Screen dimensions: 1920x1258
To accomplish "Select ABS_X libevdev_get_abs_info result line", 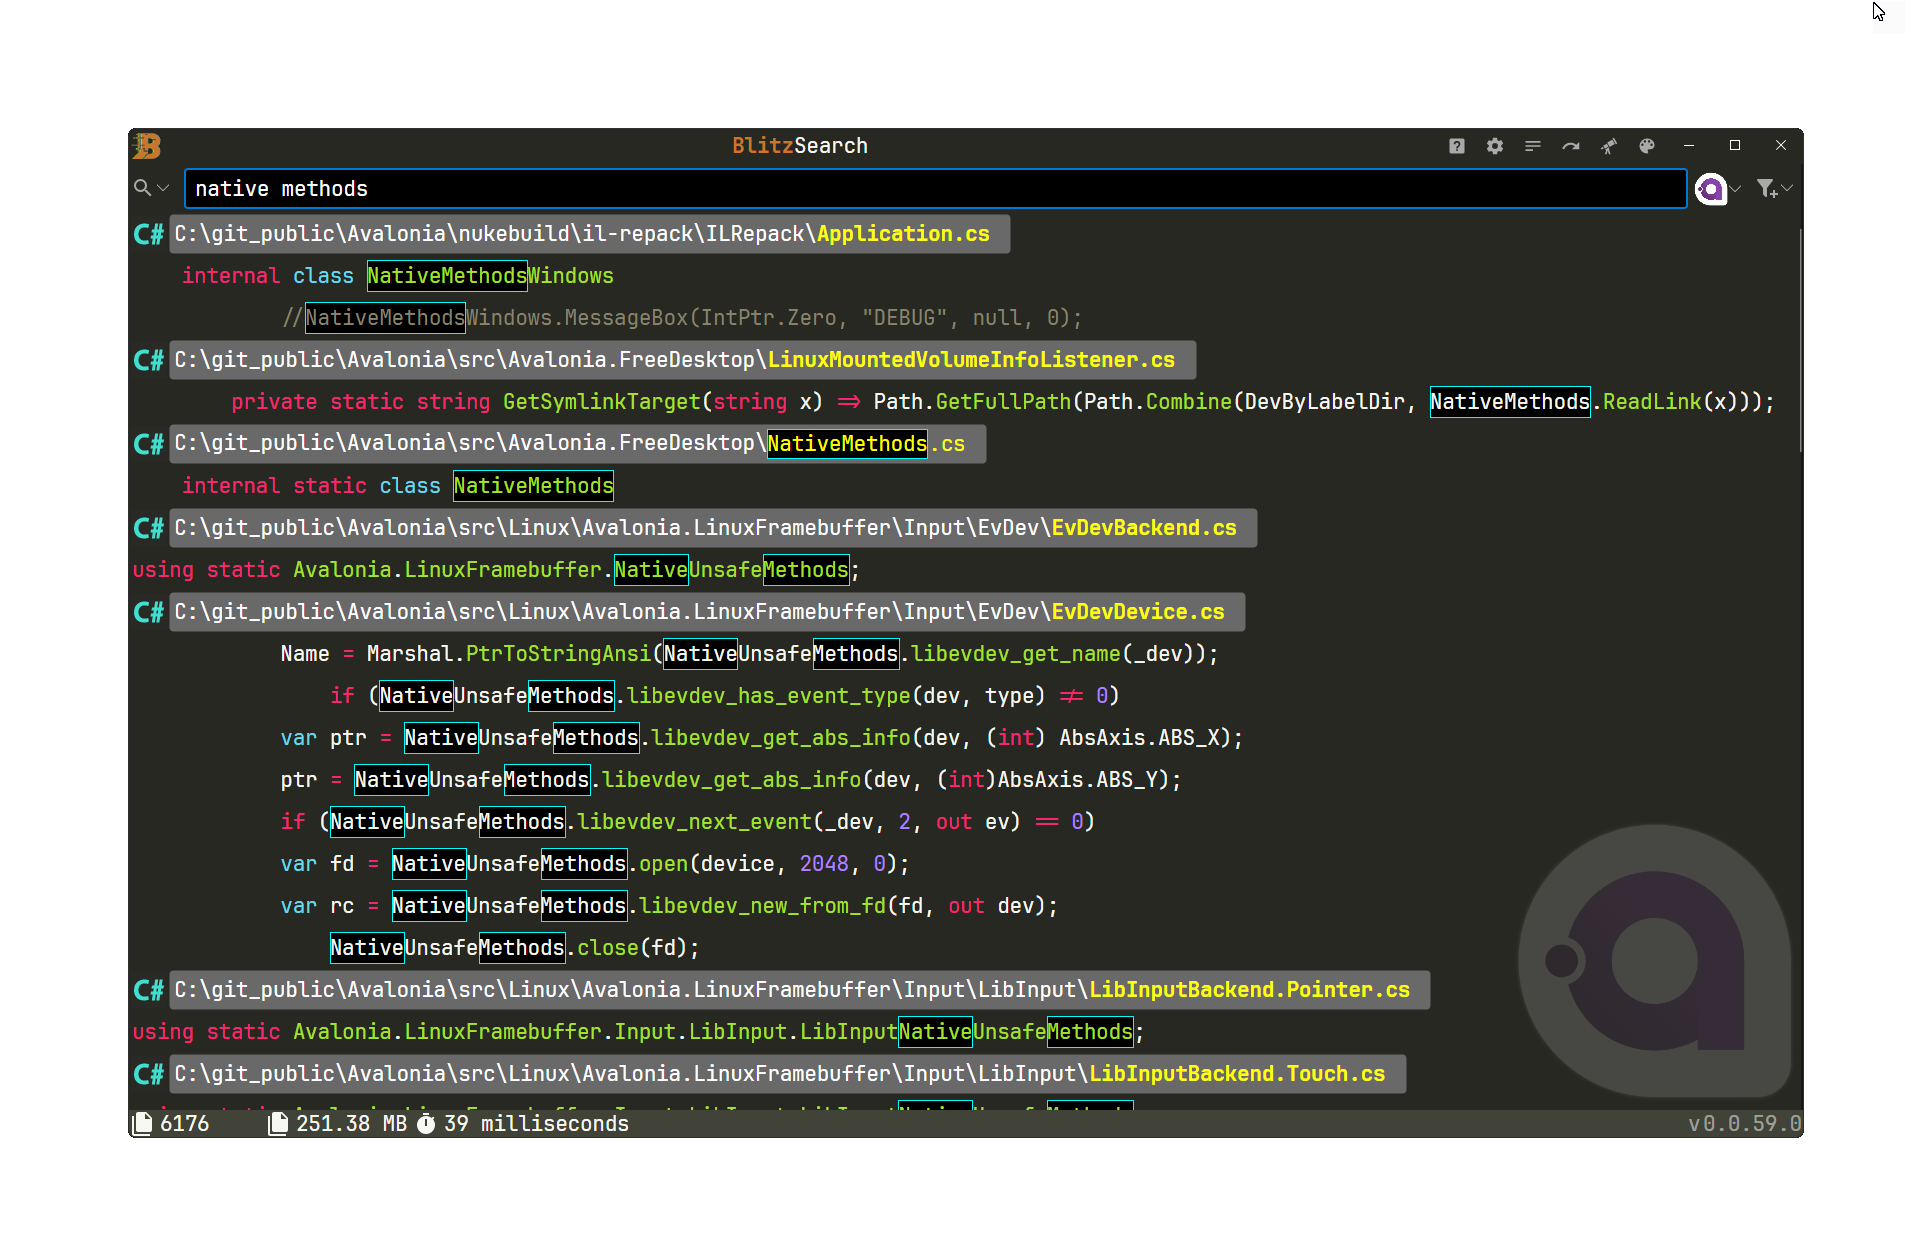I will click(762, 738).
